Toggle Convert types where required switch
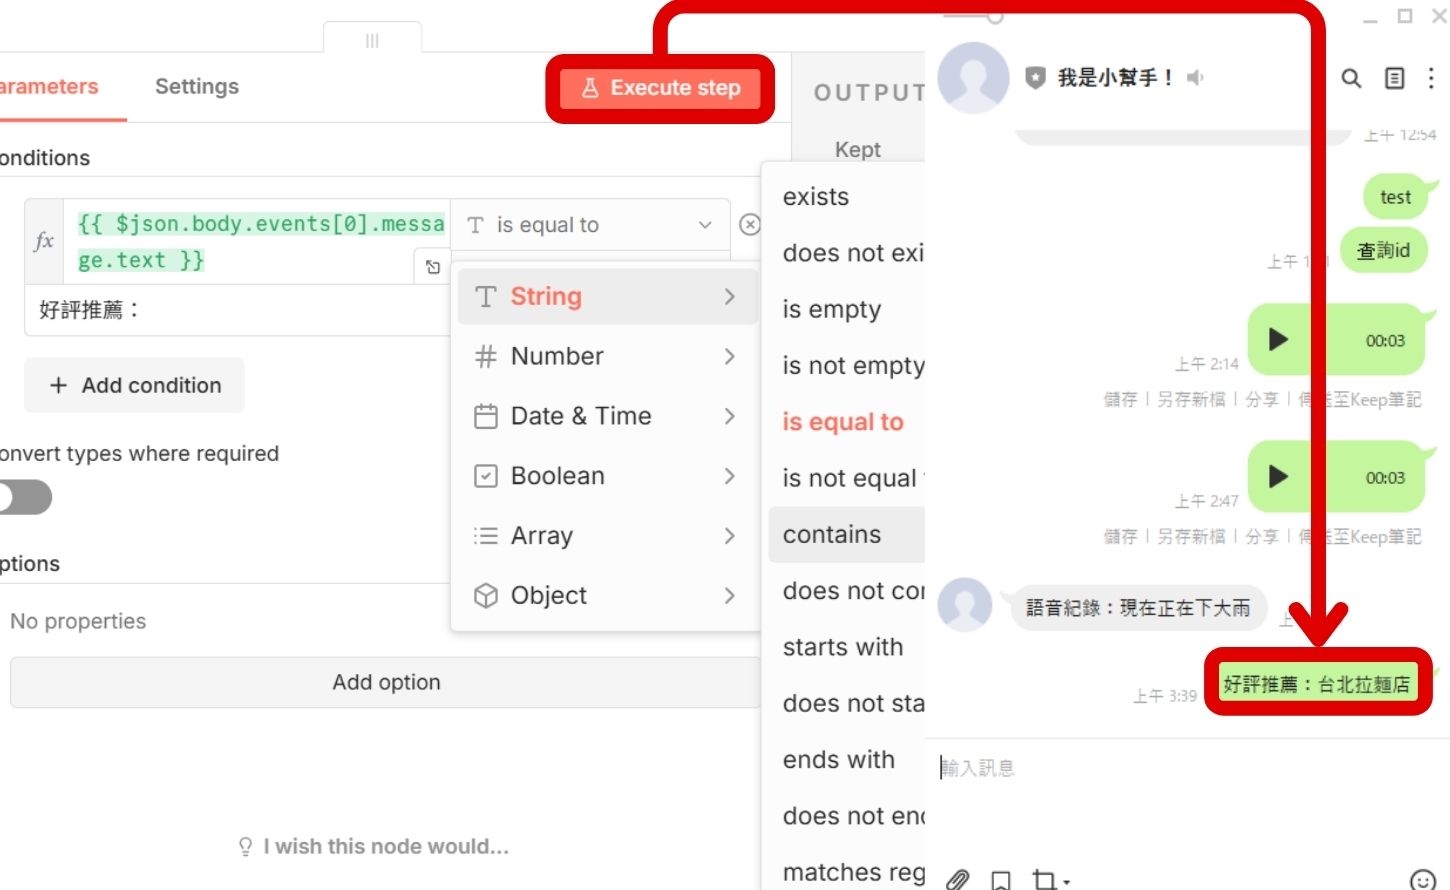Image resolution: width=1450 pixels, height=890 pixels. click(x=25, y=497)
